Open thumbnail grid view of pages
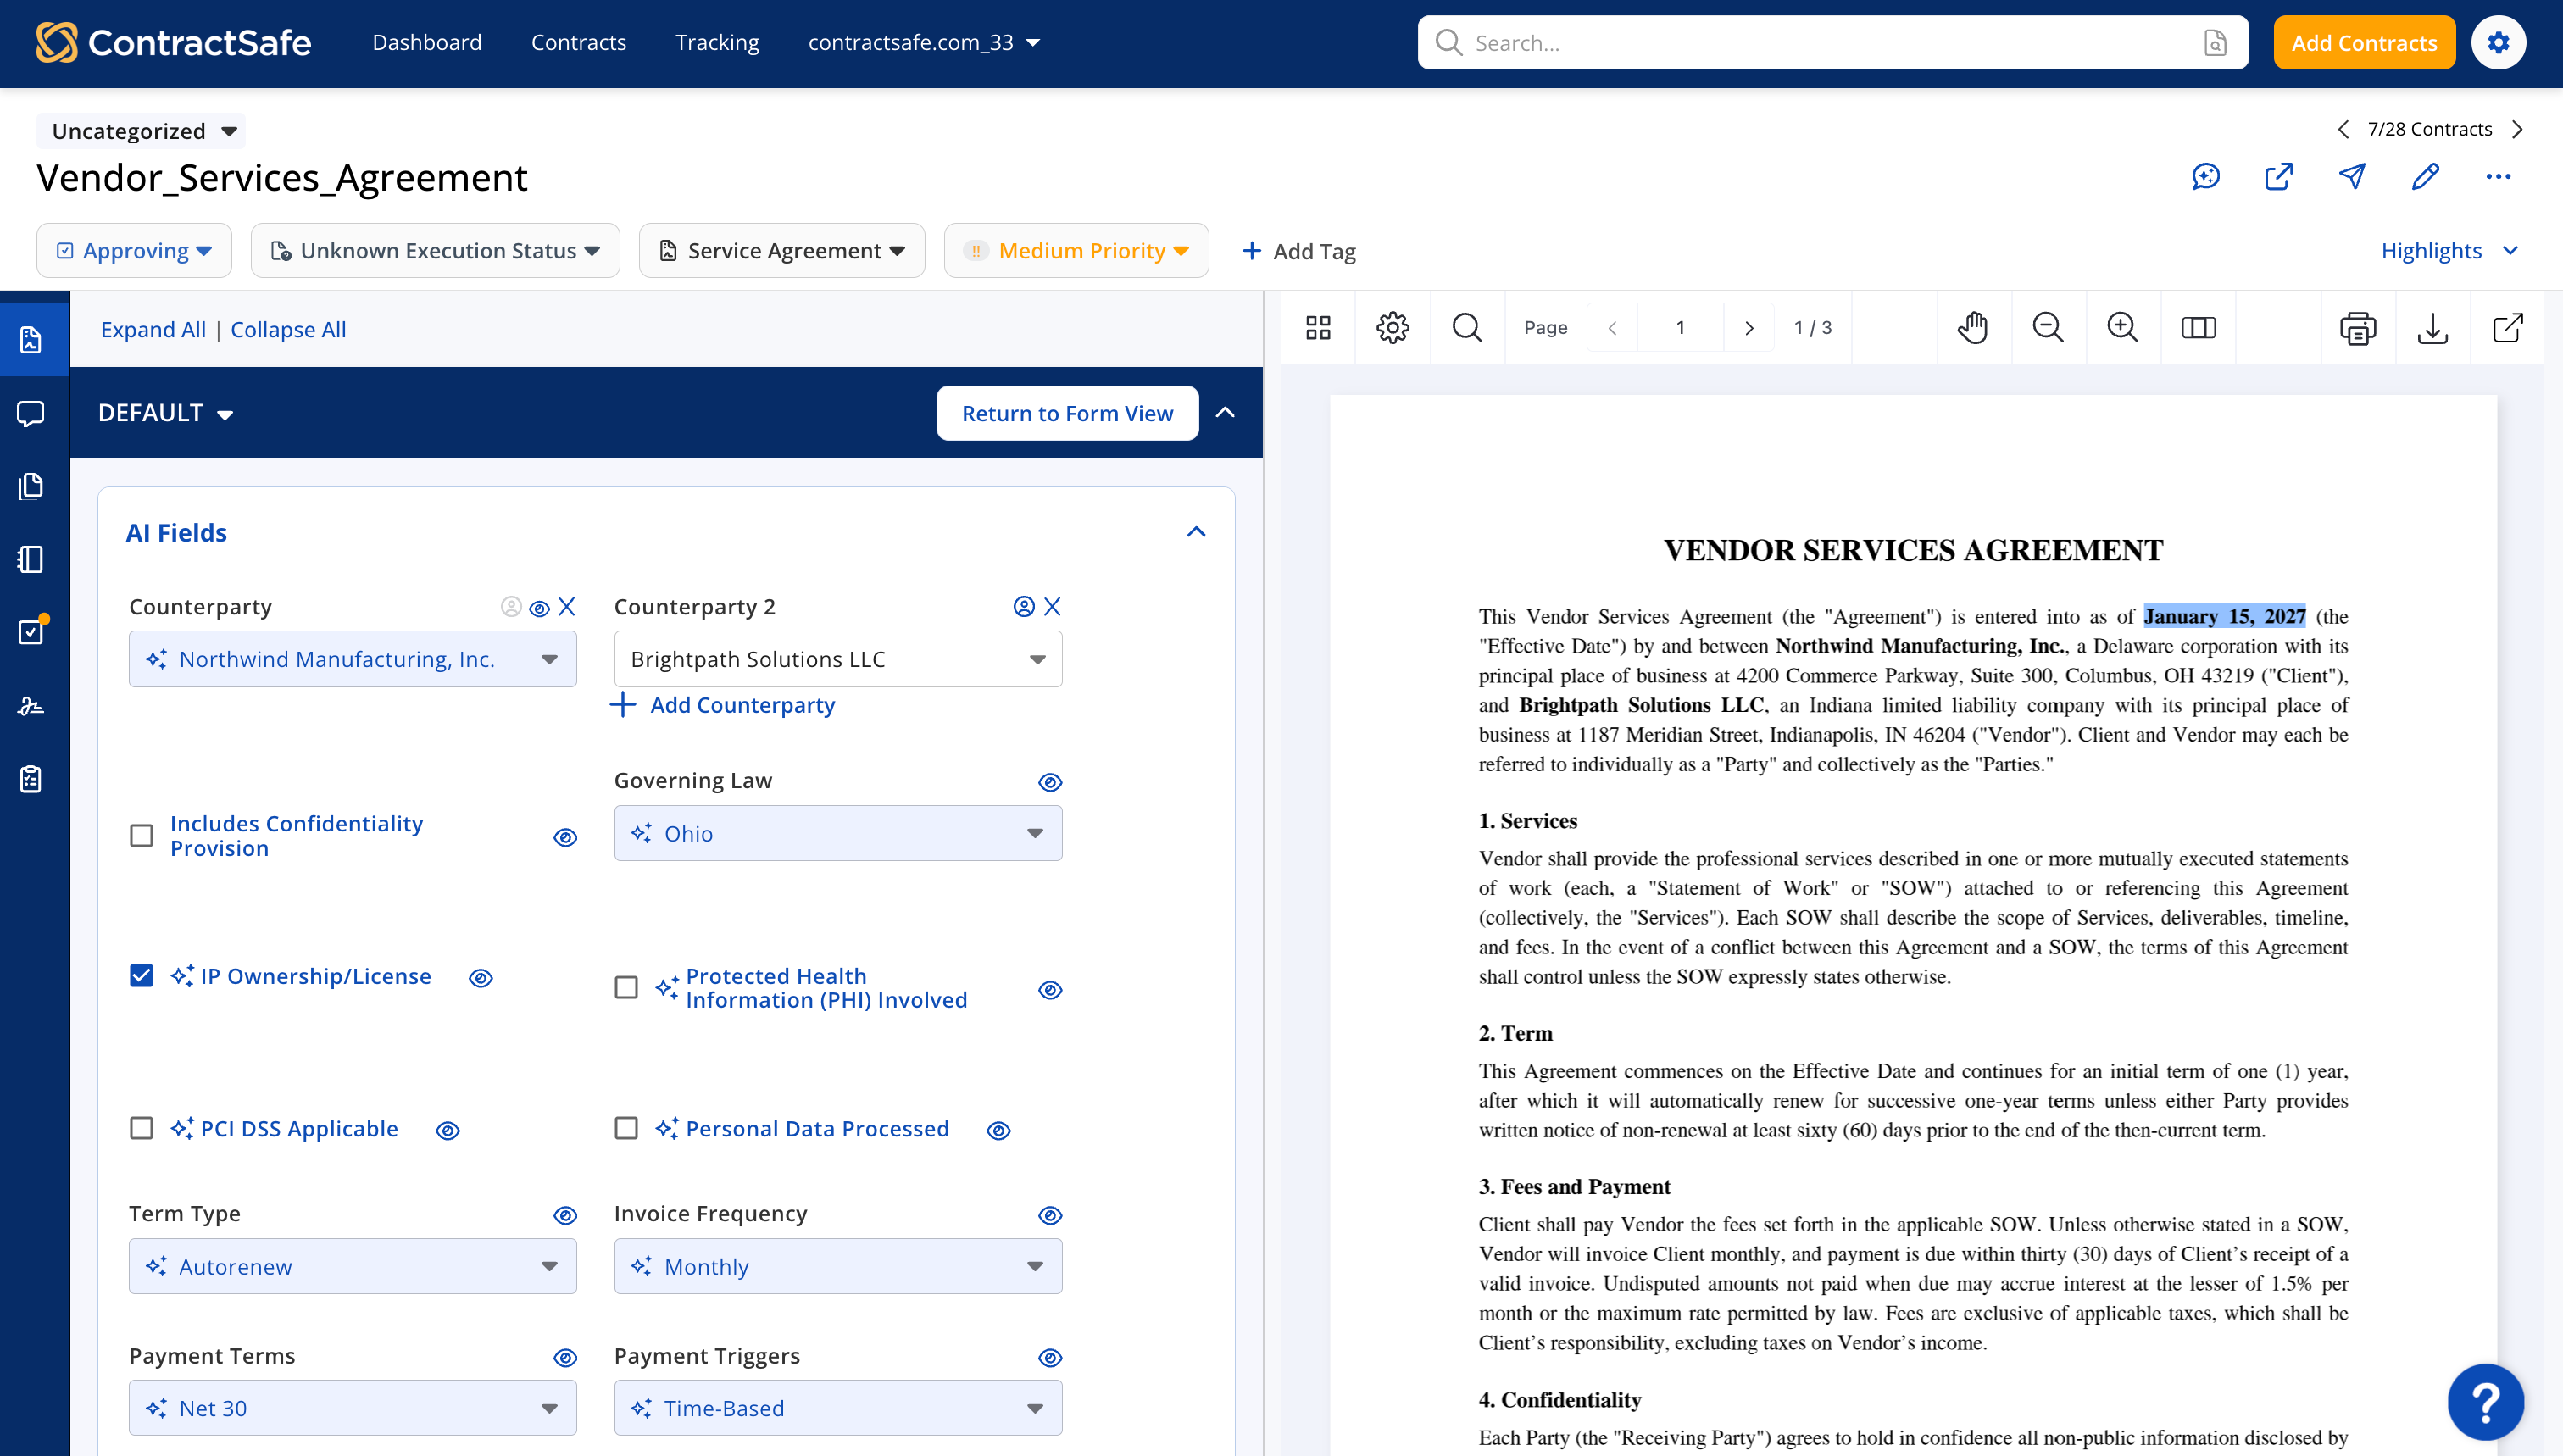This screenshot has width=2563, height=1456. tap(1318, 328)
